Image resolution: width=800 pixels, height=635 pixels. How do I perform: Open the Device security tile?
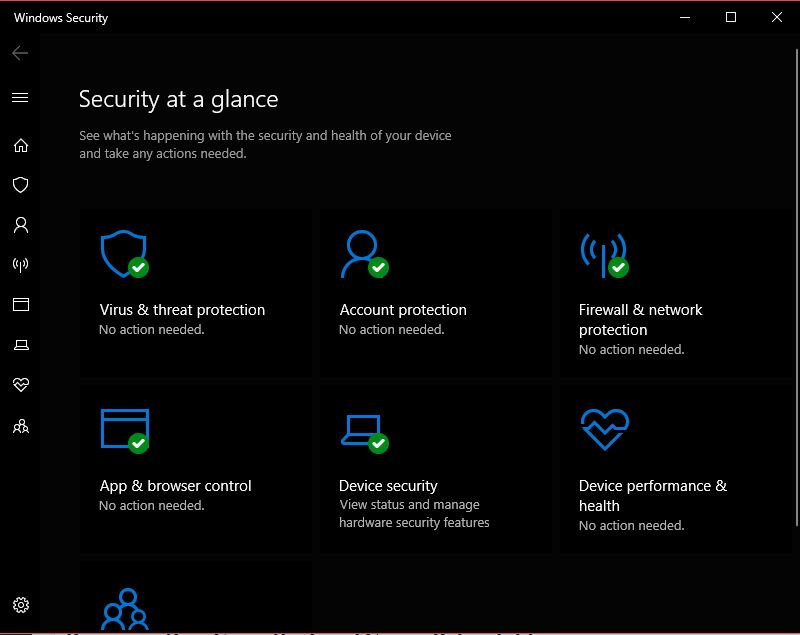436,469
